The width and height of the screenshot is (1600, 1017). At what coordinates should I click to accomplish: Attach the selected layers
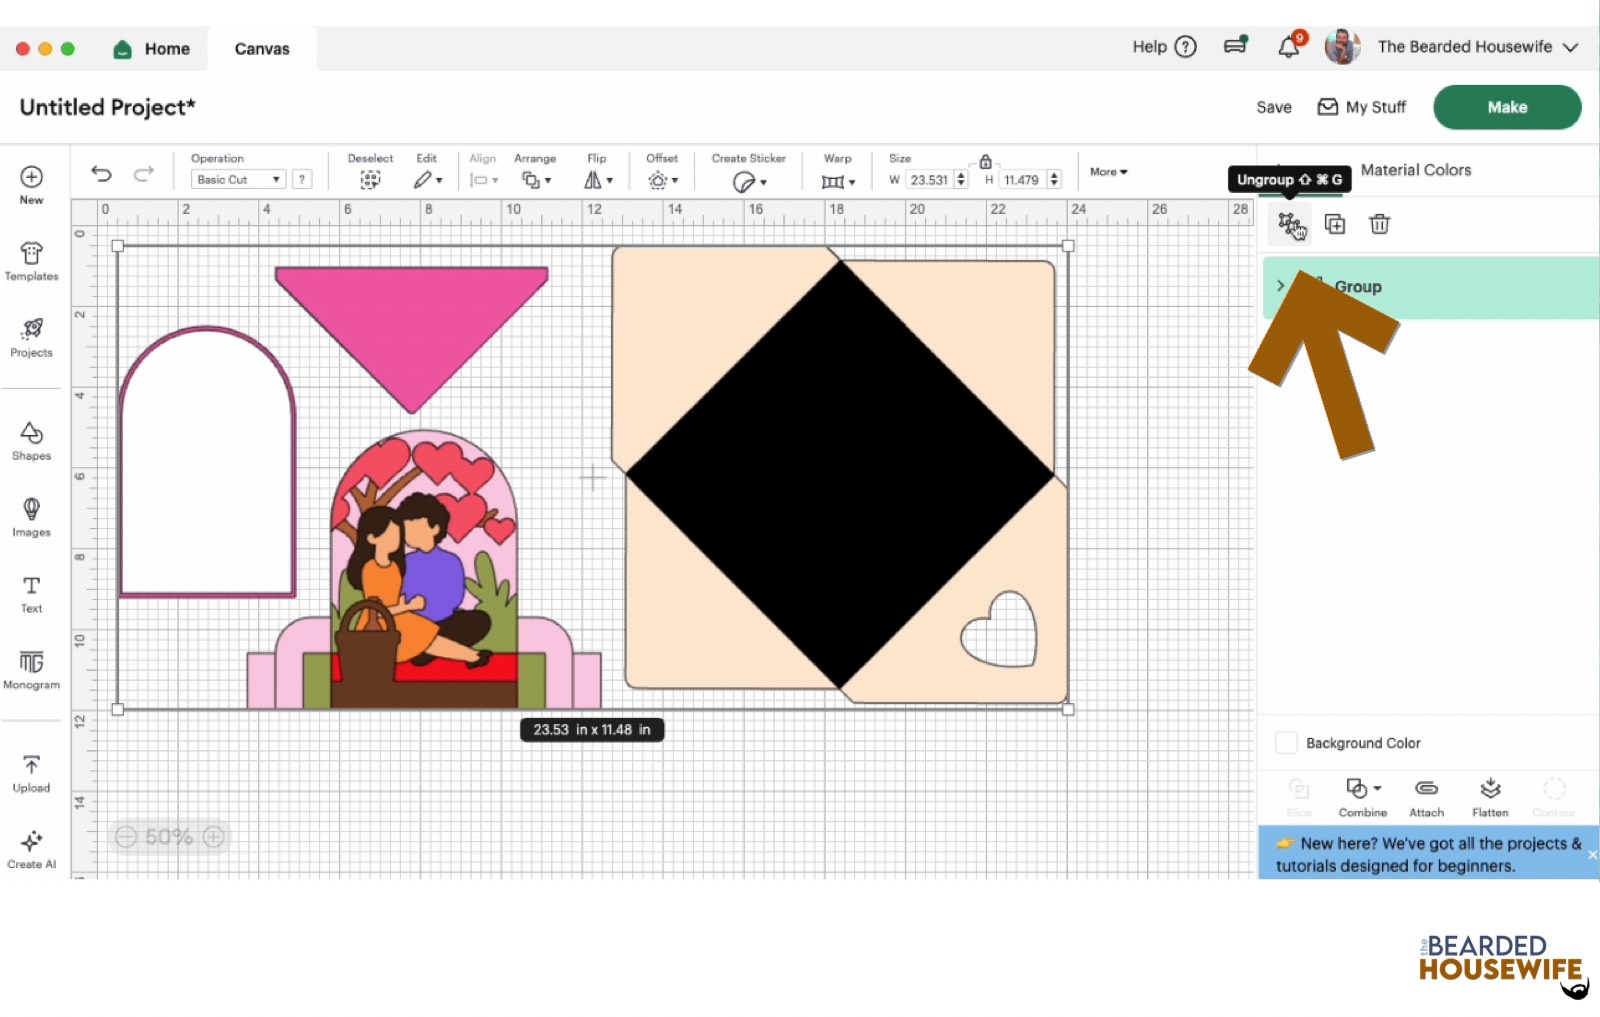(x=1426, y=795)
